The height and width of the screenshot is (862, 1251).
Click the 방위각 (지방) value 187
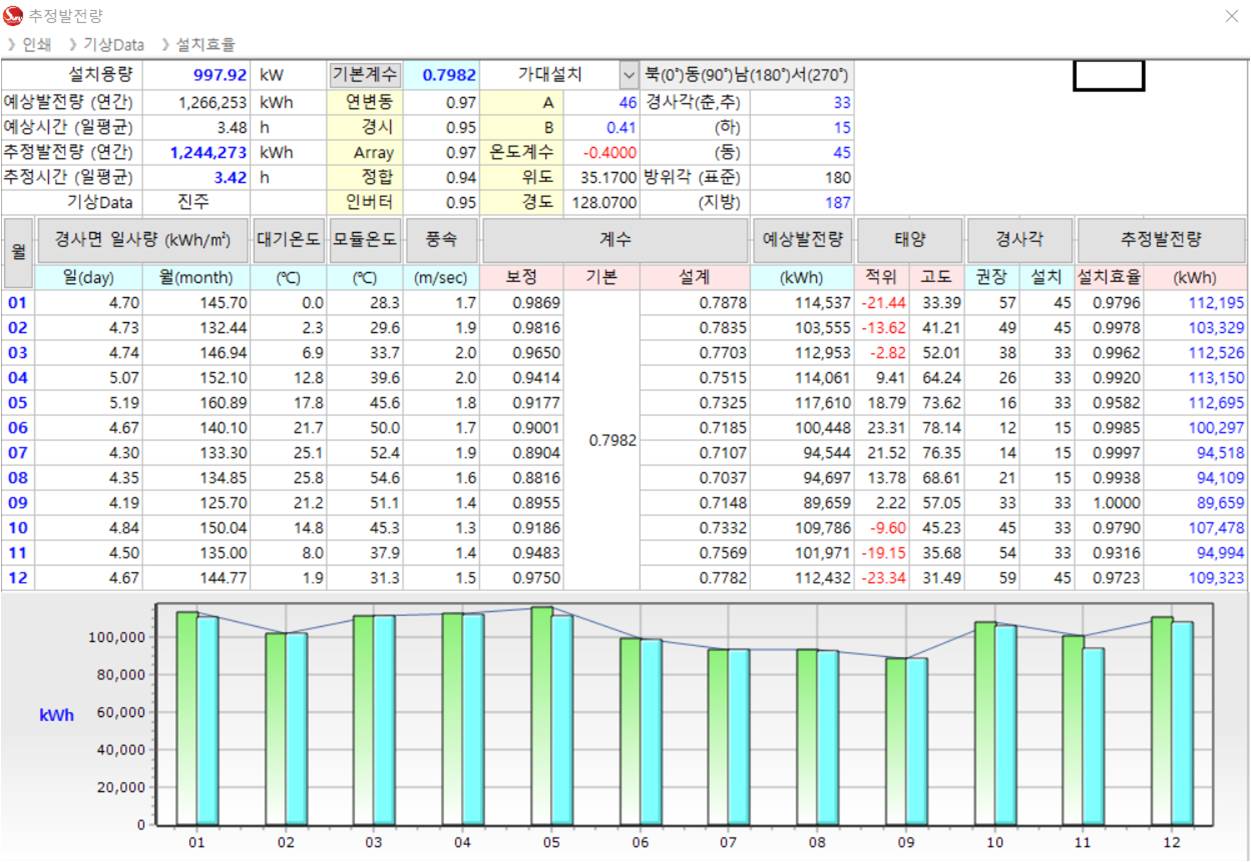[x=802, y=203]
